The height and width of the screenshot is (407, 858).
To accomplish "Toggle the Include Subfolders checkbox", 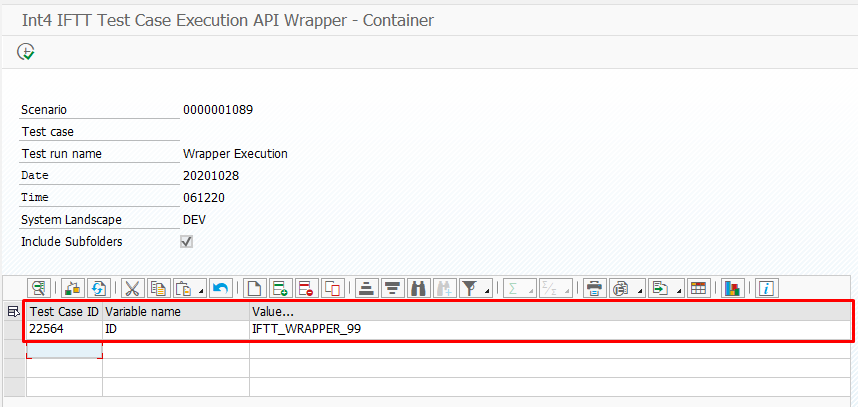I will click(x=186, y=242).
